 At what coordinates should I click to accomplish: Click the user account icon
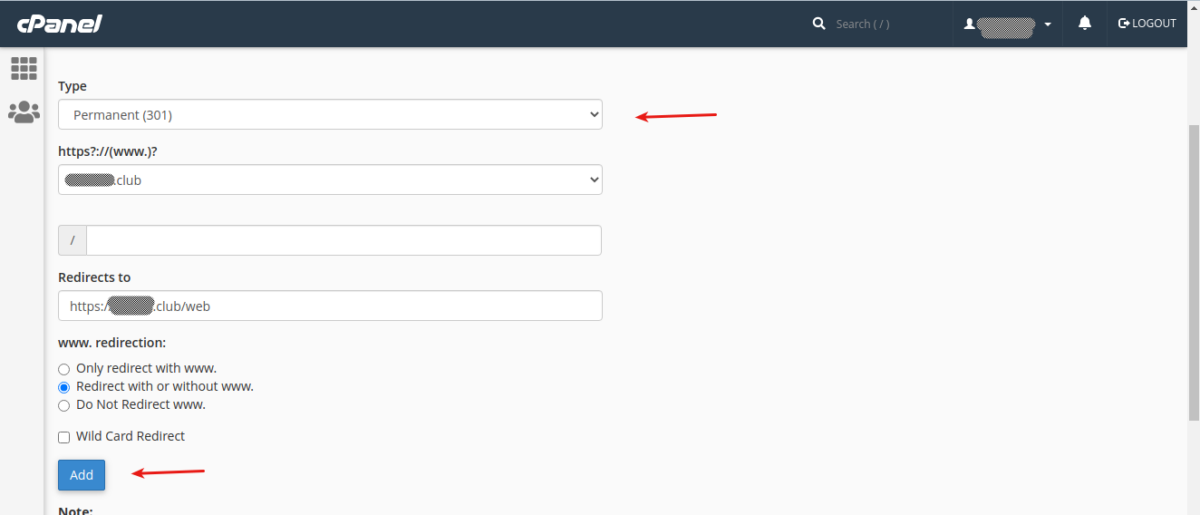tap(969, 24)
